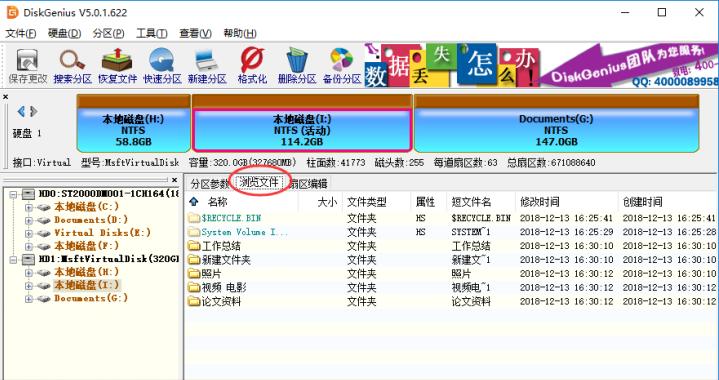719x380 pixels.
Task: Expand the Documents(D:) tree node
Action: [29, 220]
